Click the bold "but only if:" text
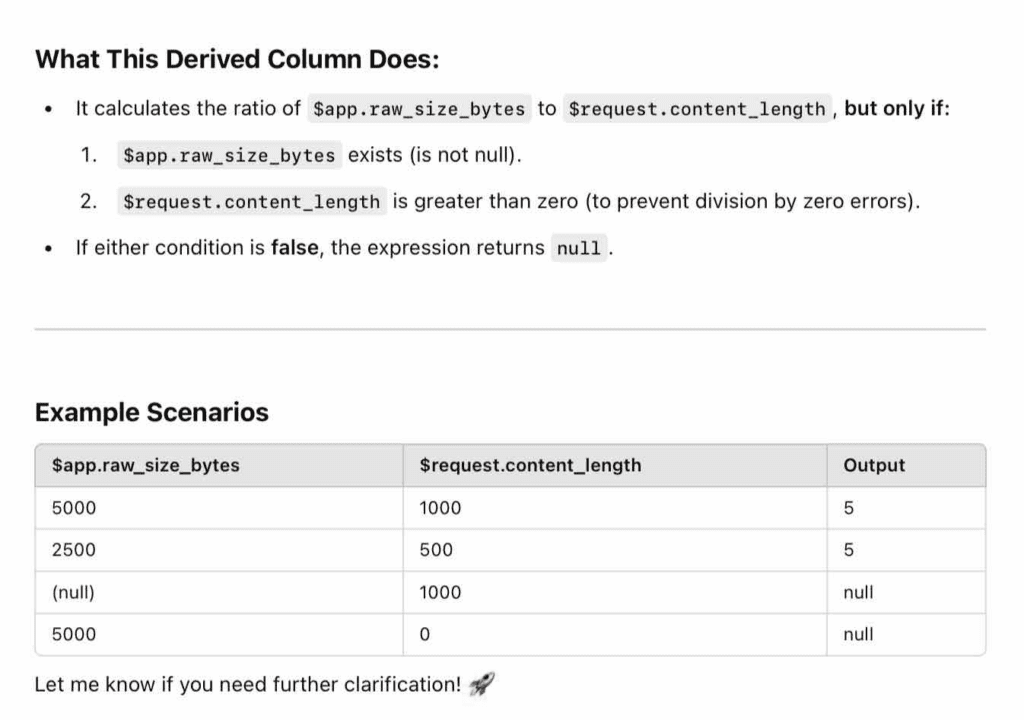 tap(897, 108)
